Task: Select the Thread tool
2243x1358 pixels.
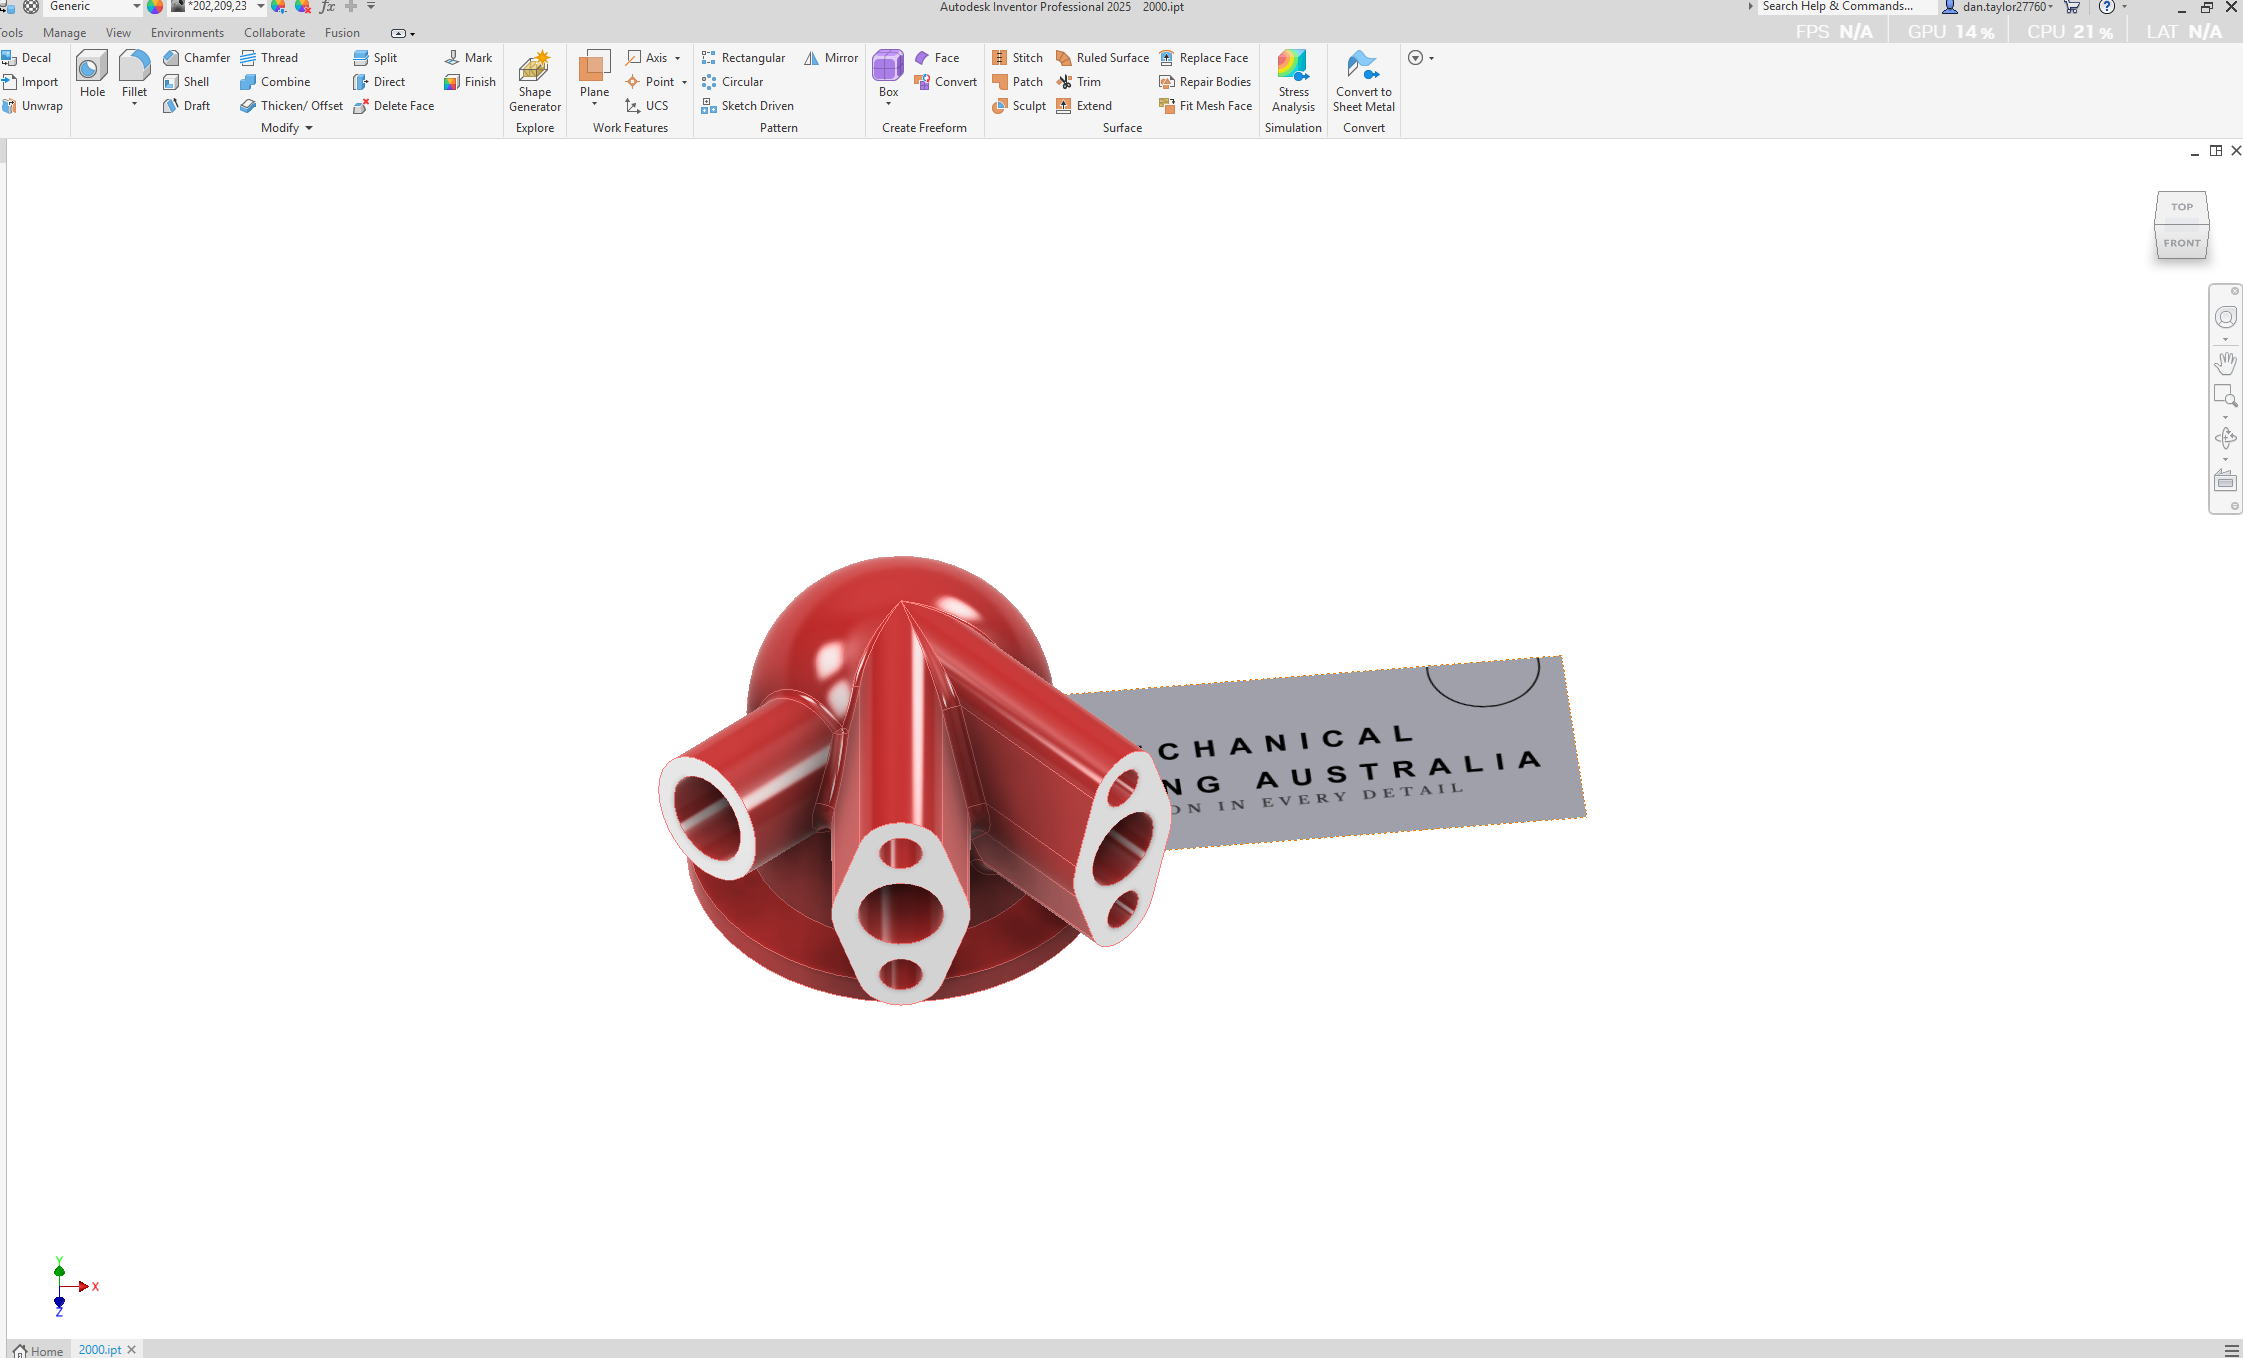Action: pos(270,57)
